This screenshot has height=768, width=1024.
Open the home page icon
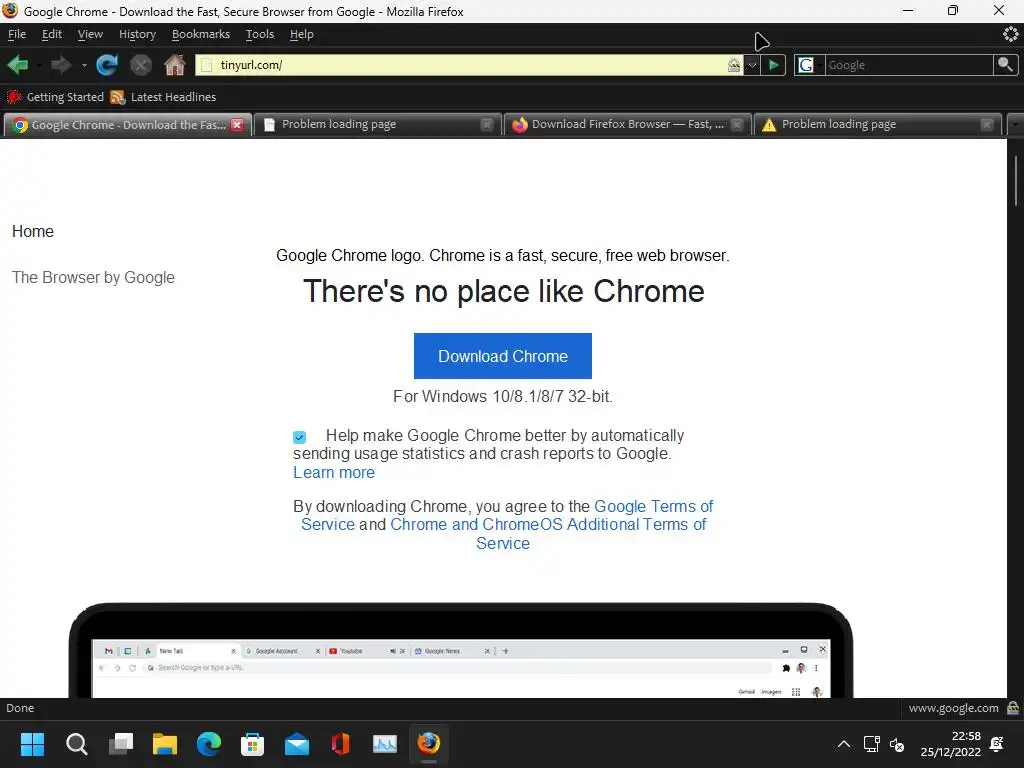[x=174, y=65]
